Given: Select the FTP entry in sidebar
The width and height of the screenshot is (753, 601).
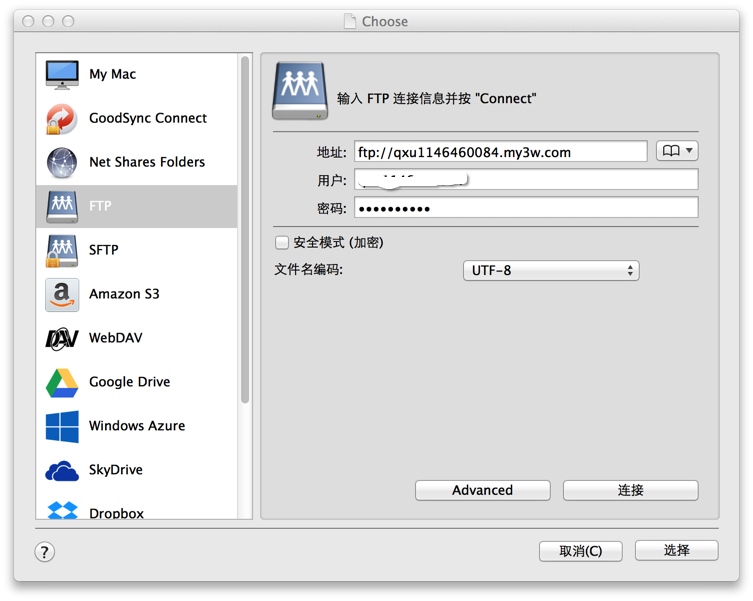Looking at the screenshot, I should (x=136, y=206).
